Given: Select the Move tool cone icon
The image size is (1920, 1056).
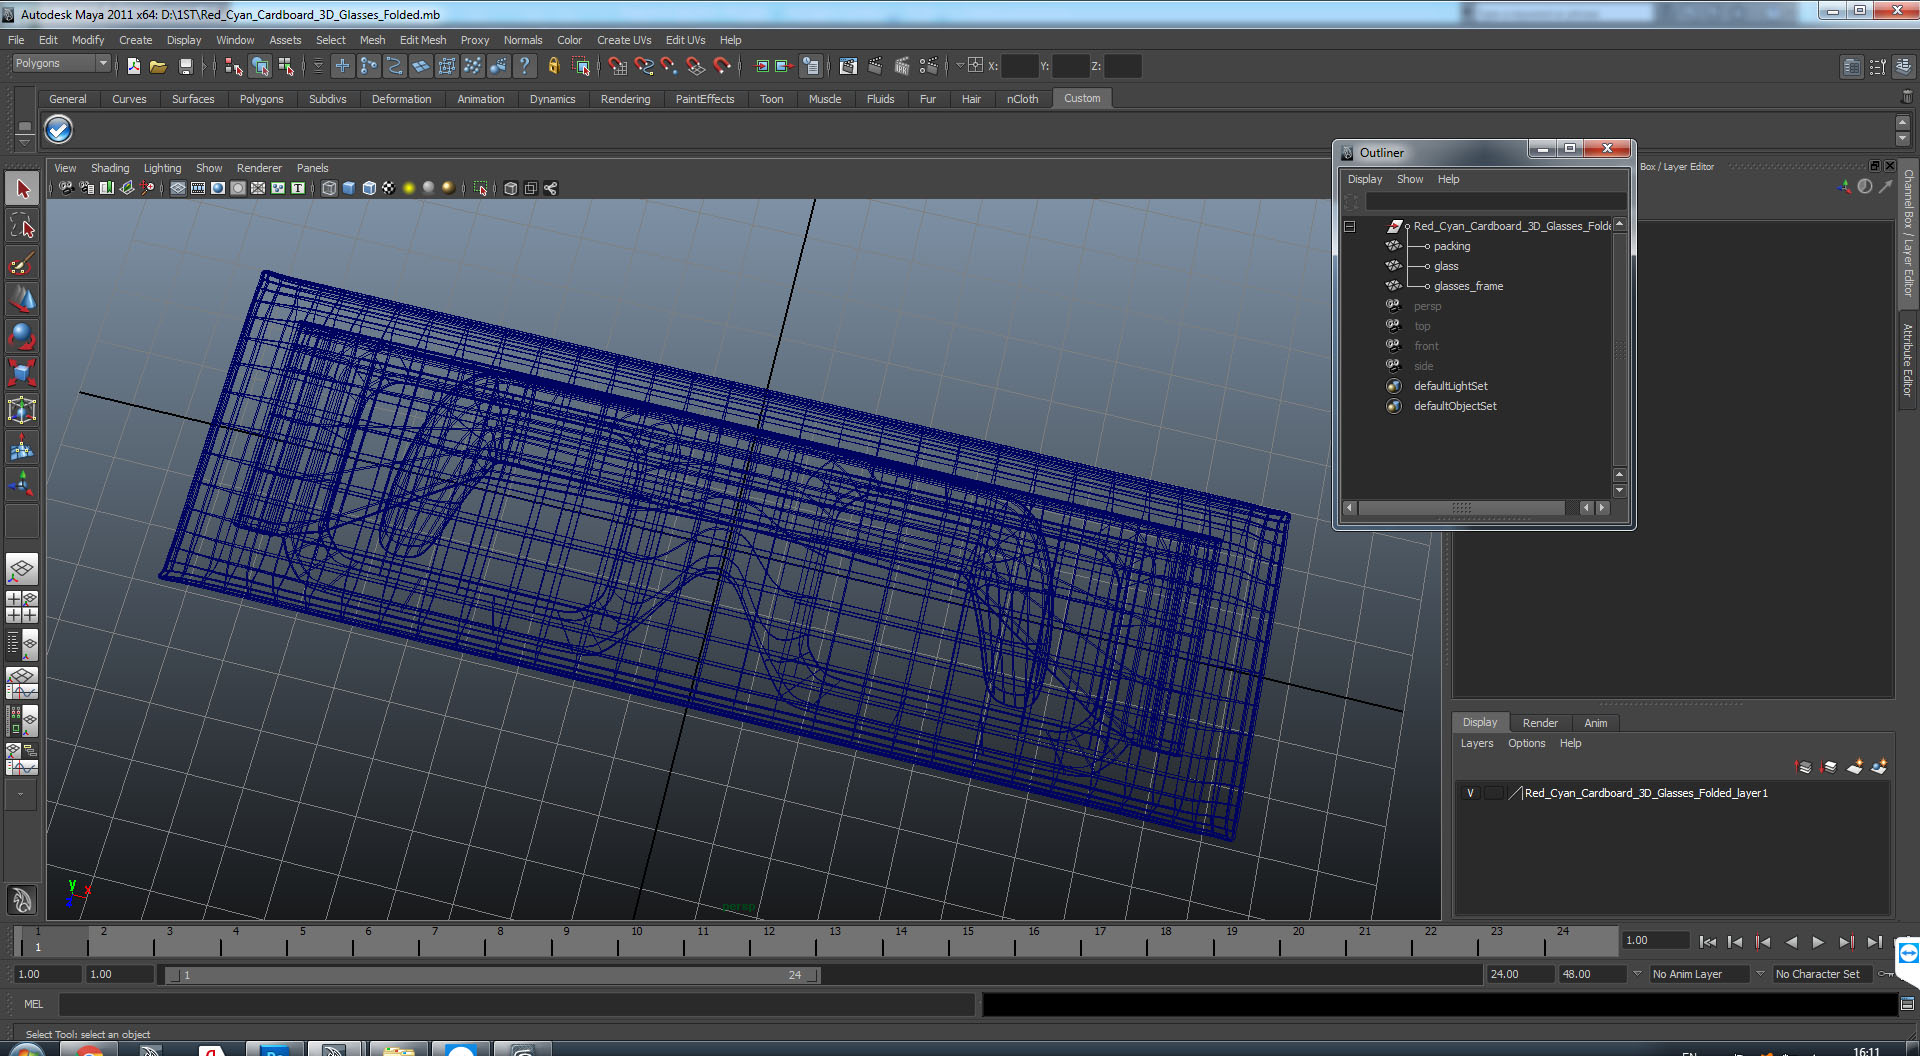Looking at the screenshot, I should click(22, 299).
